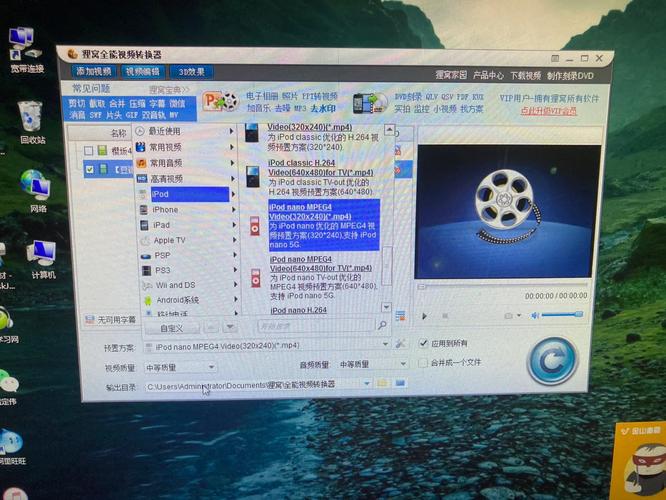This screenshot has width=666, height=500.
Task: Click the red VIP upgrade link
Action: pyautogui.click(x=548, y=111)
